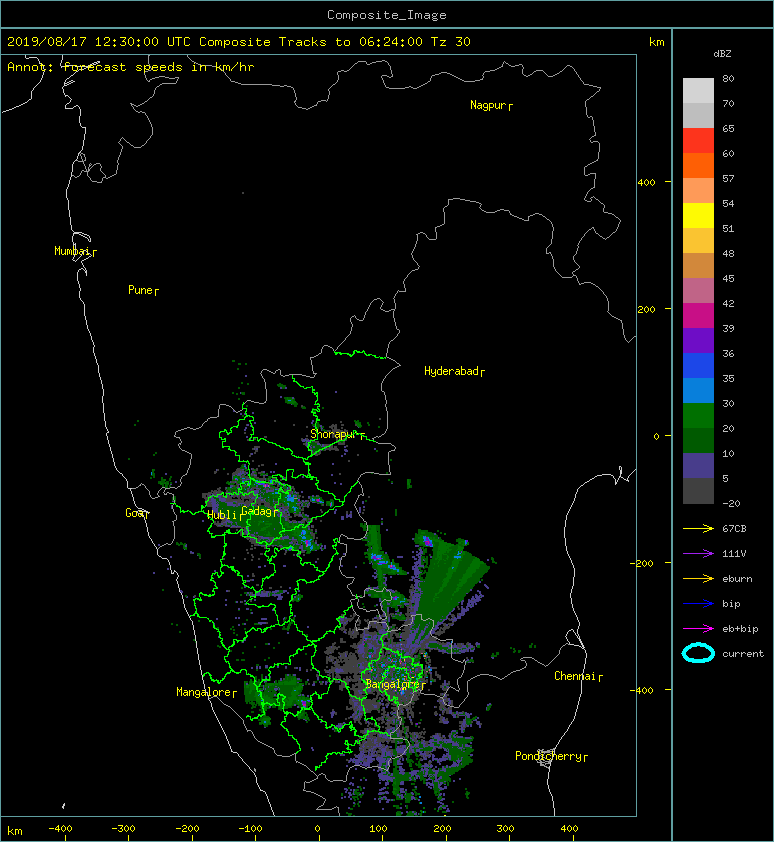Click the Shorapur station label

(x=334, y=434)
